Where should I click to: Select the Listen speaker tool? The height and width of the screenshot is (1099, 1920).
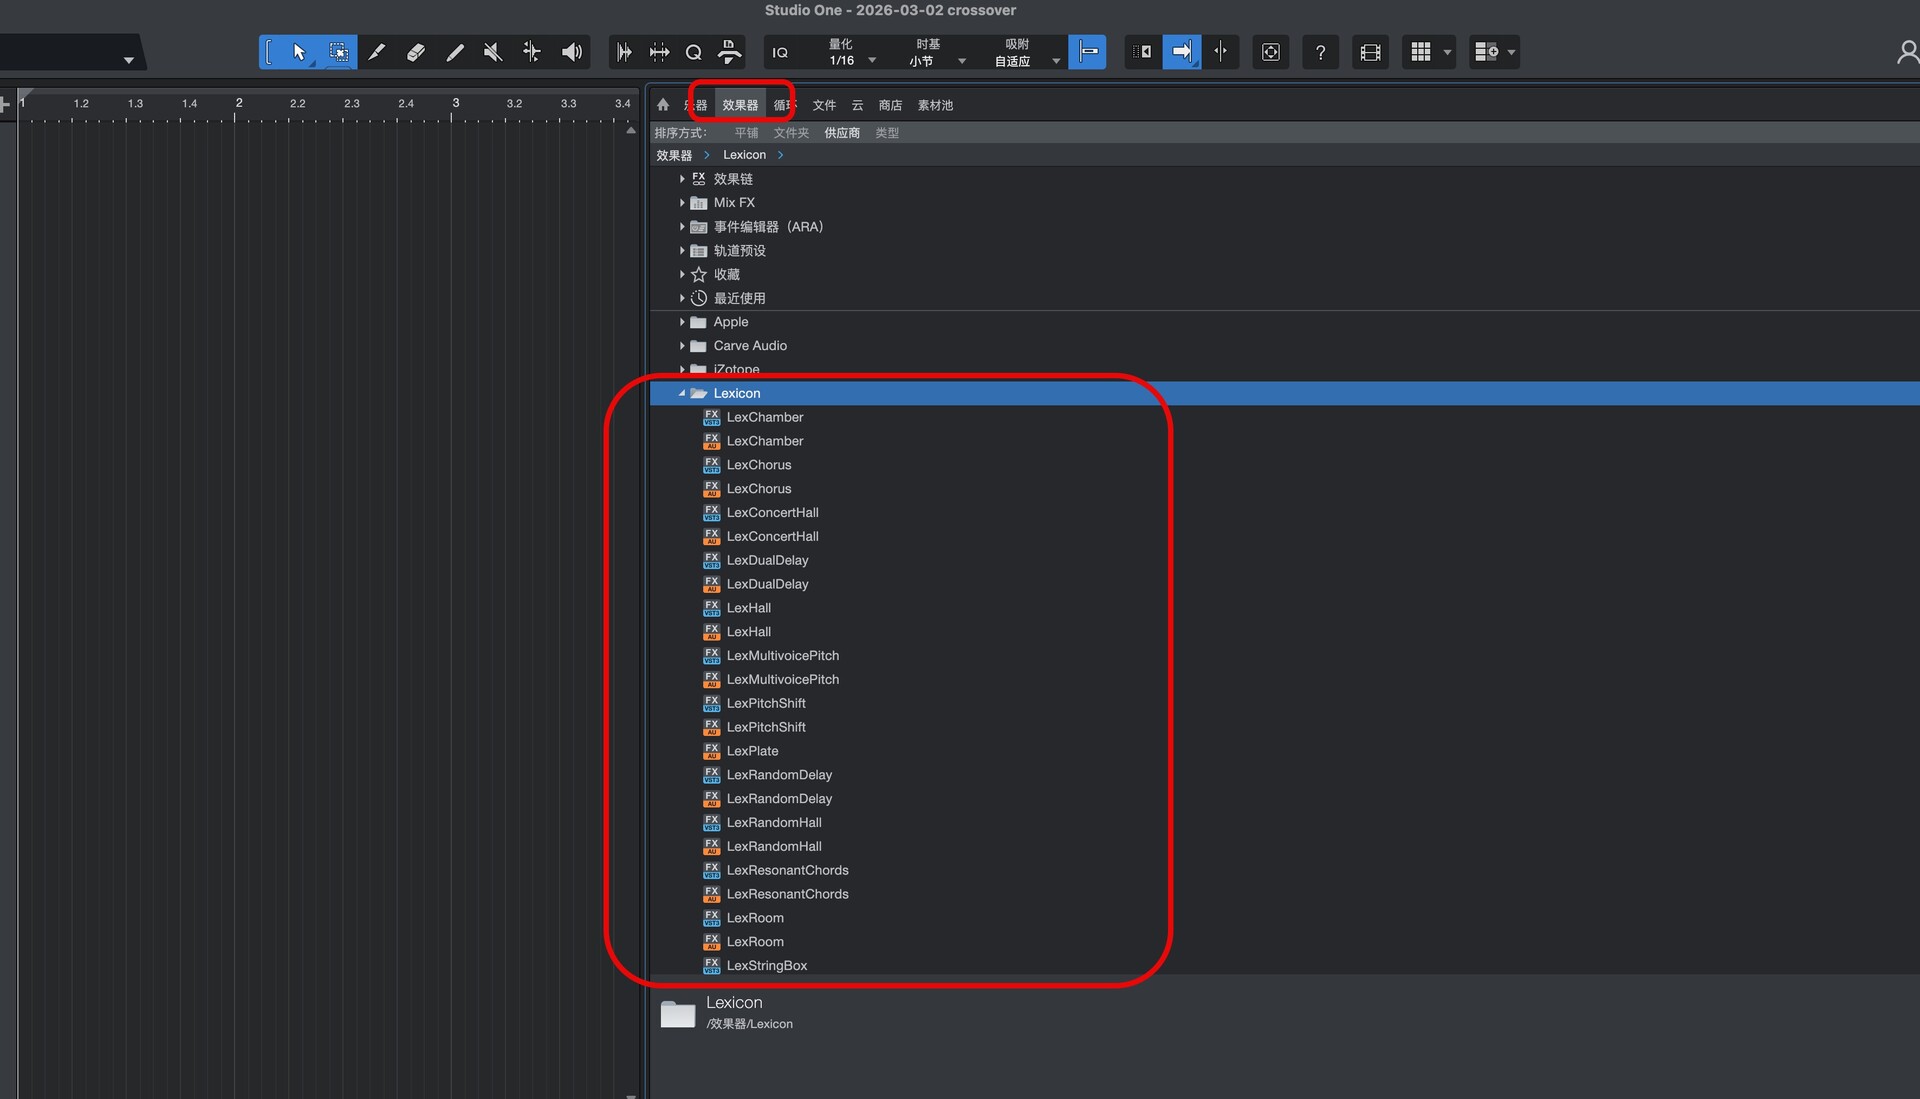click(571, 52)
